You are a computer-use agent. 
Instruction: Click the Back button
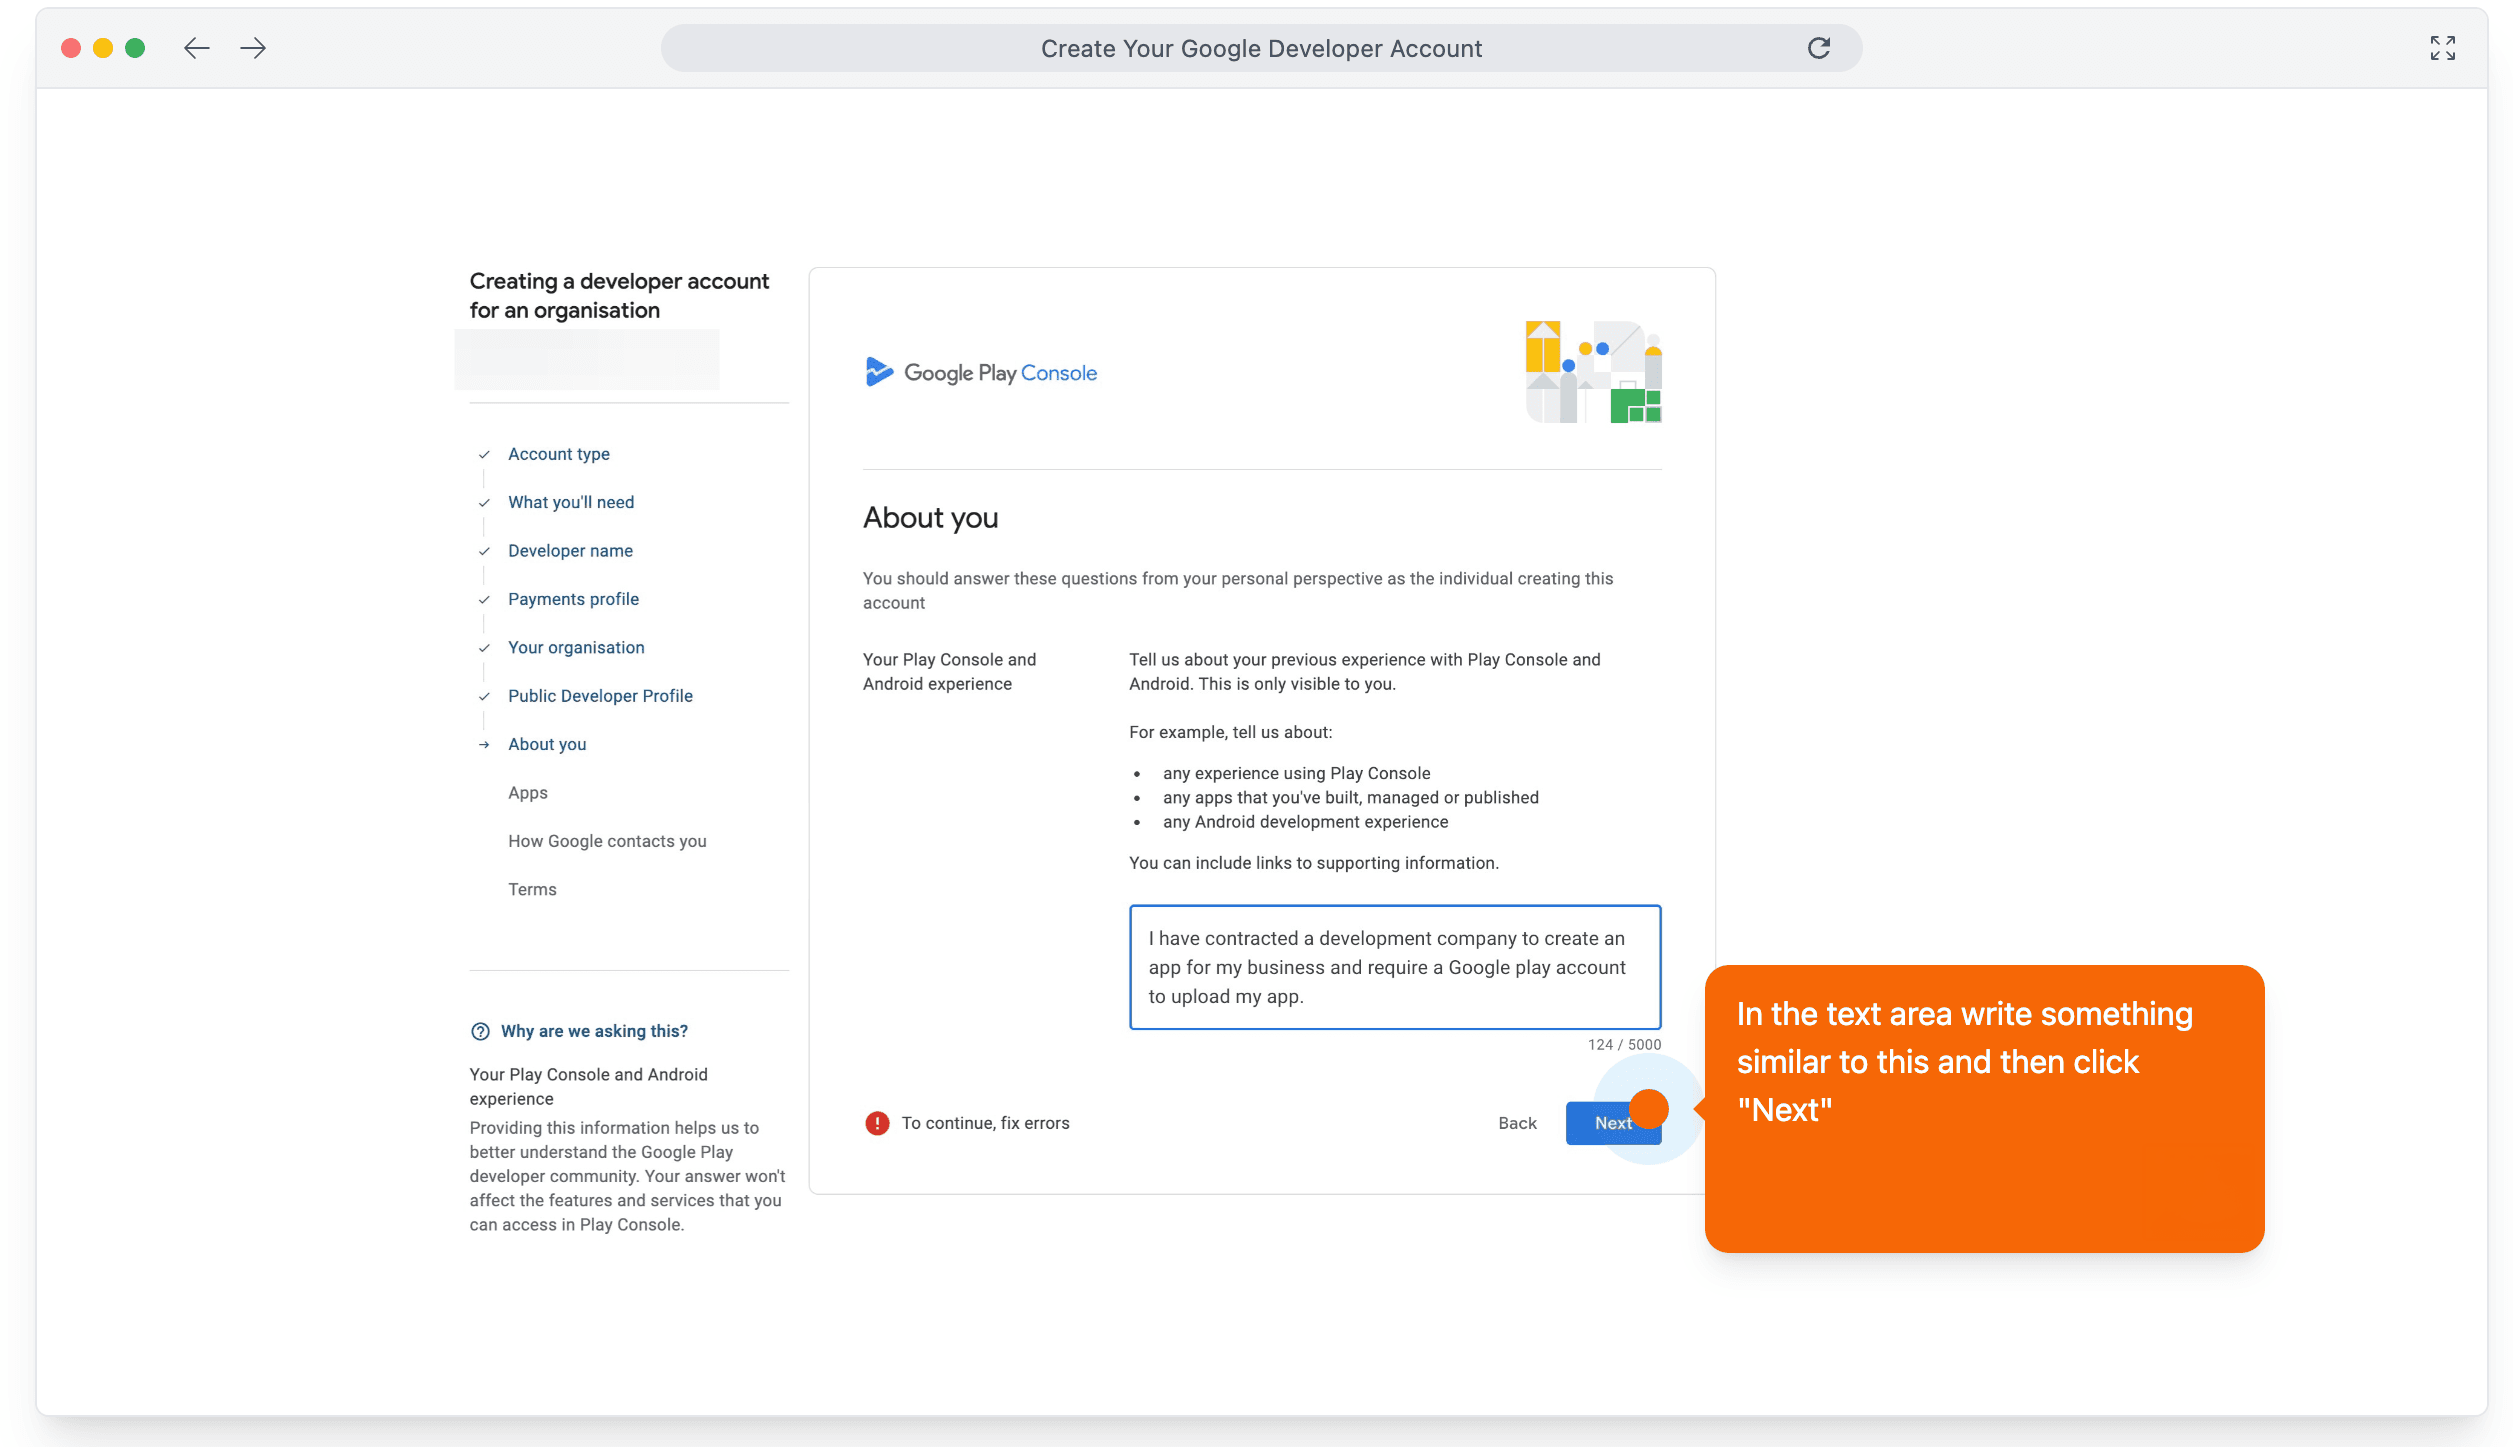1517,1123
